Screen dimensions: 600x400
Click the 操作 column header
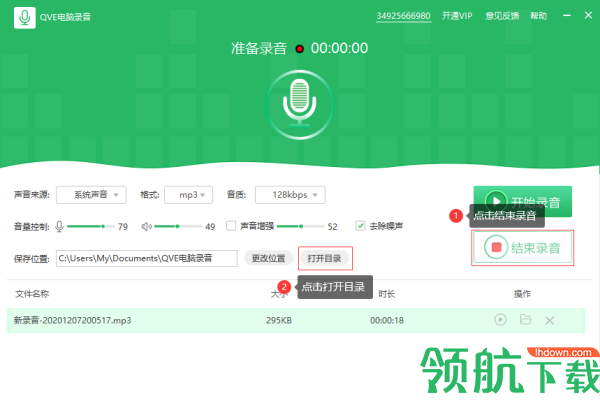coord(522,294)
